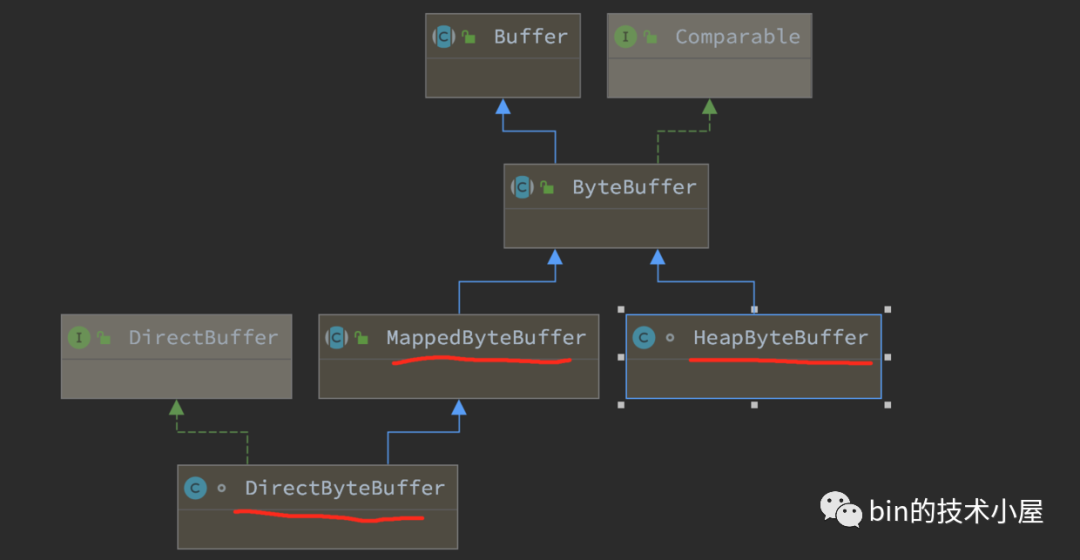Click members compartment of DirectByteBuffer node
Image resolution: width=1080 pixels, height=560 pixels.
(x=318, y=529)
